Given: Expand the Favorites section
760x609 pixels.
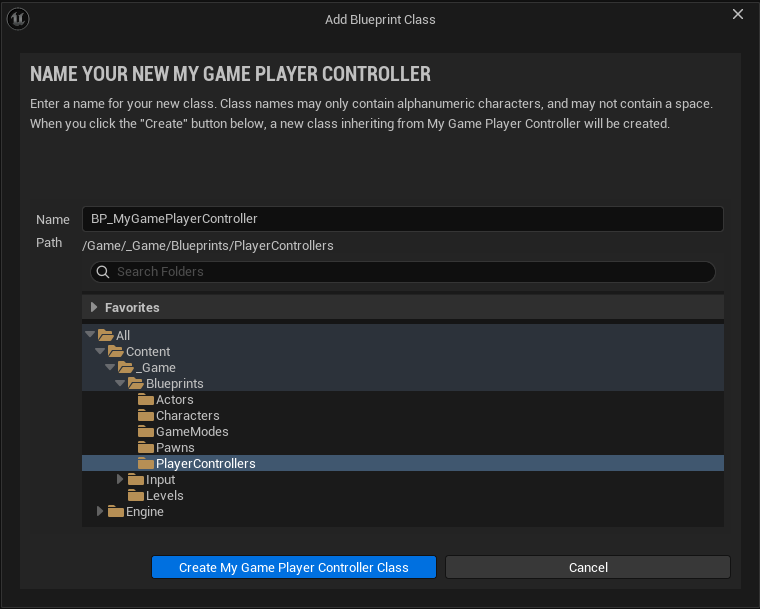Looking at the screenshot, I should [x=95, y=308].
